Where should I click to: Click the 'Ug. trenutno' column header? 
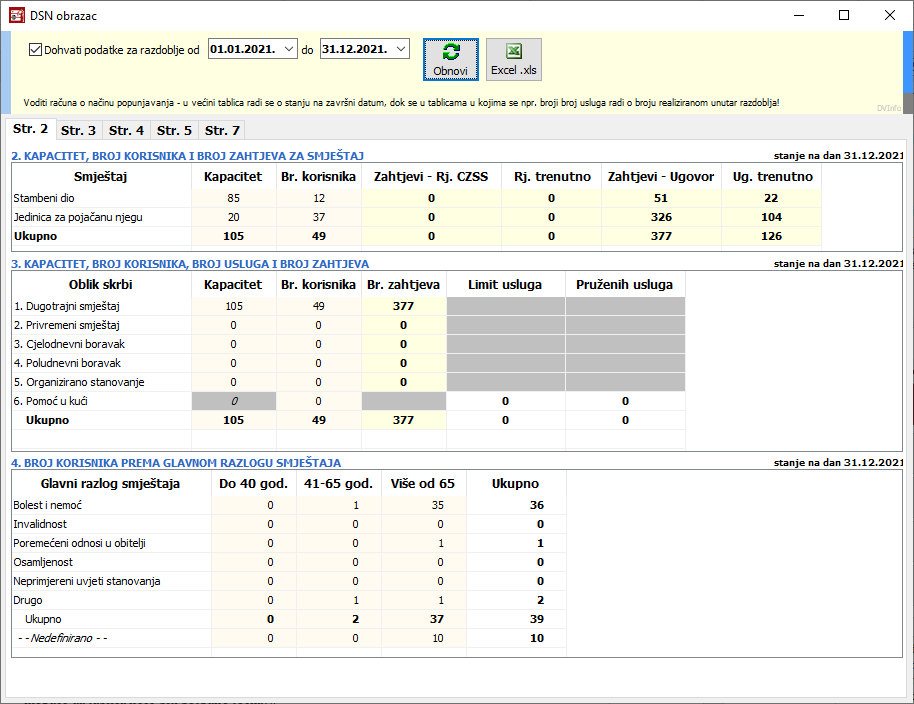pos(771,176)
